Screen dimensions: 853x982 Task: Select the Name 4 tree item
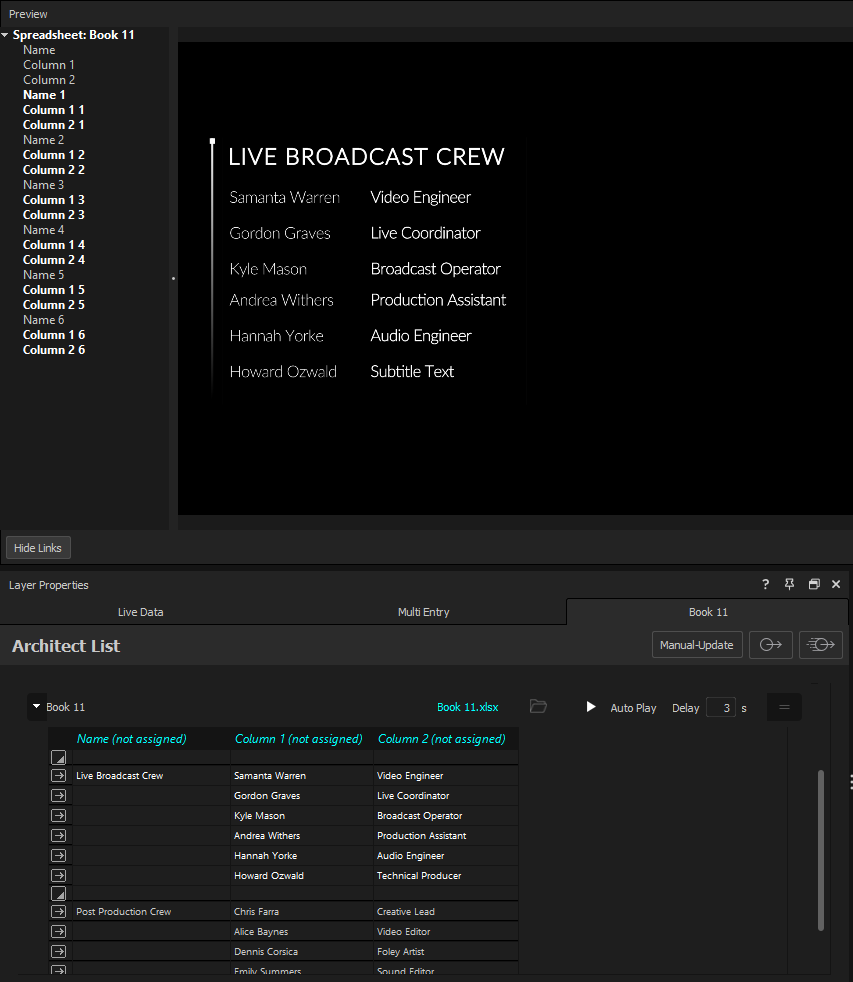[x=43, y=230]
